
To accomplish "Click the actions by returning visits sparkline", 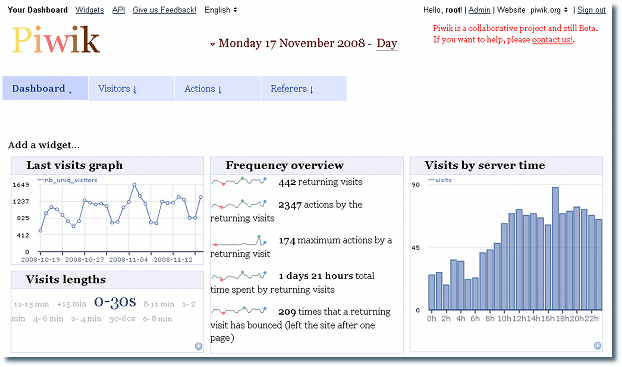I will 239,204.
